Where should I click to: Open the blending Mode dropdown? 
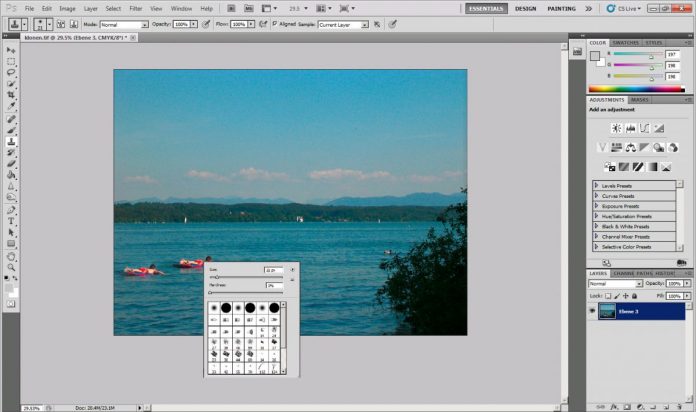pos(124,24)
